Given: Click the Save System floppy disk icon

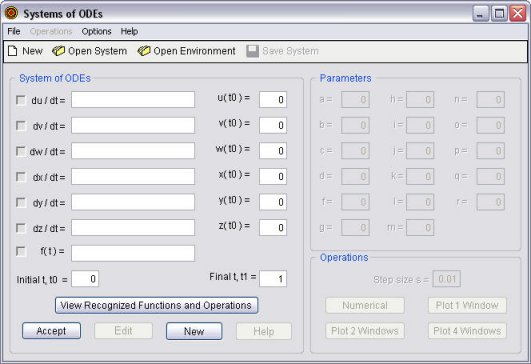Looking at the screenshot, I should pyautogui.click(x=252, y=51).
